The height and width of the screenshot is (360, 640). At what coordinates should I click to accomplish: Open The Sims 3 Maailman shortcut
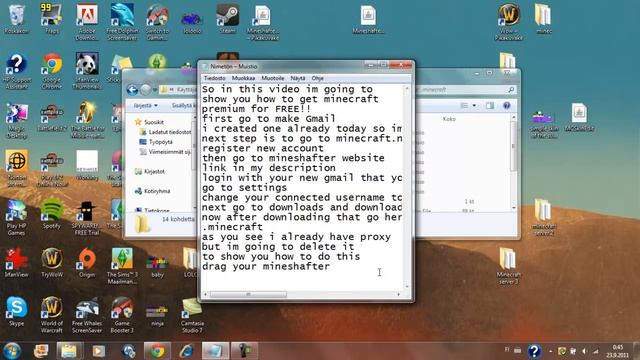click(122, 266)
